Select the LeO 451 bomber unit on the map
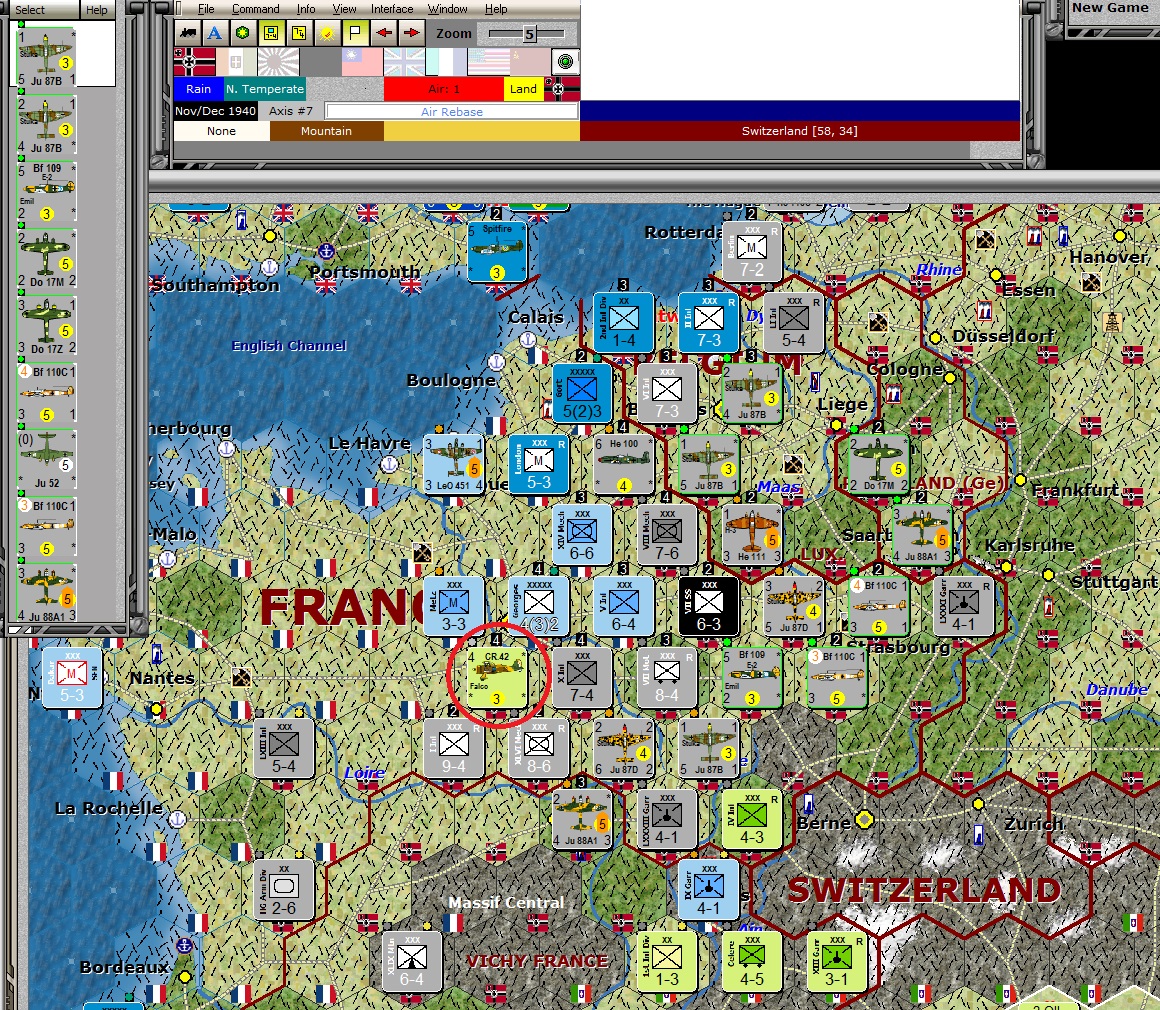The image size is (1160, 1010). click(453, 464)
